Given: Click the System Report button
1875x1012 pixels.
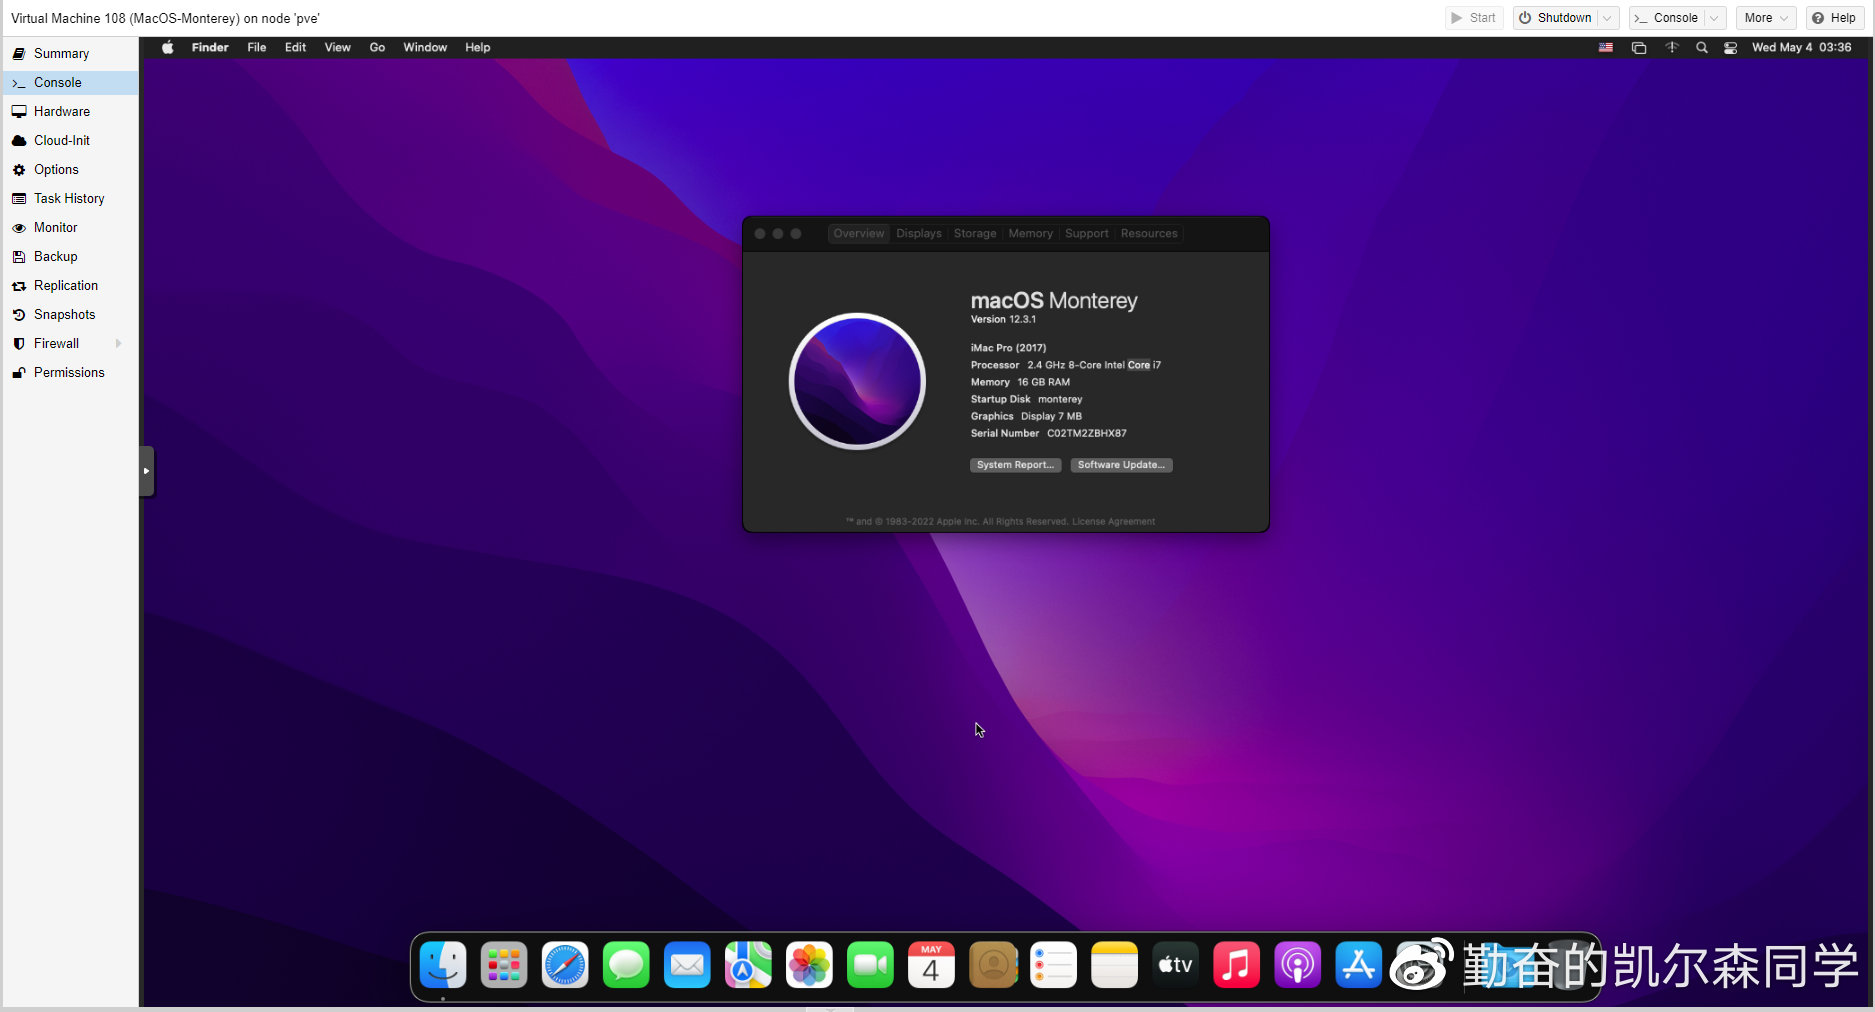Looking at the screenshot, I should [x=1015, y=465].
